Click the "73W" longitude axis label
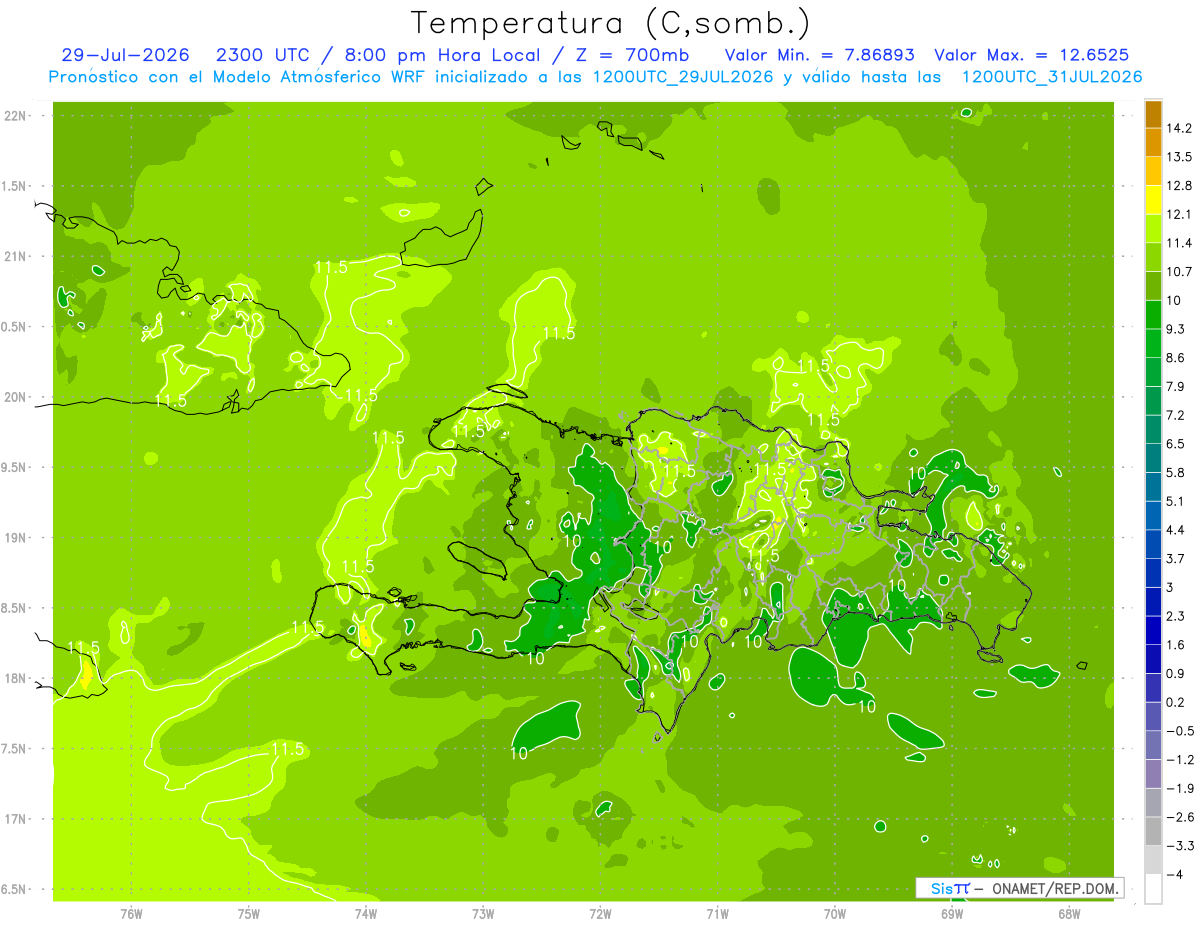 pyautogui.click(x=483, y=914)
